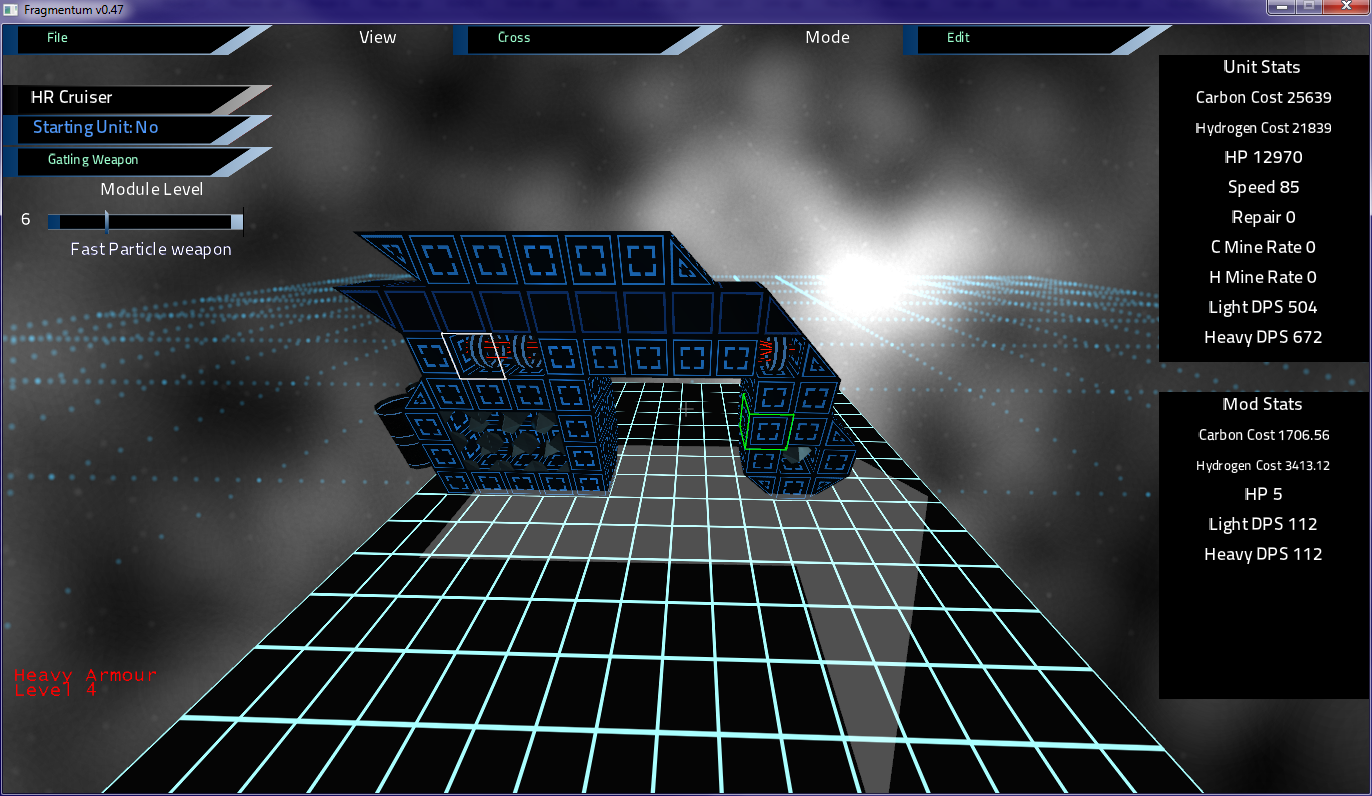Click the Mod Stats panel header
1372x796 pixels.
point(1263,405)
